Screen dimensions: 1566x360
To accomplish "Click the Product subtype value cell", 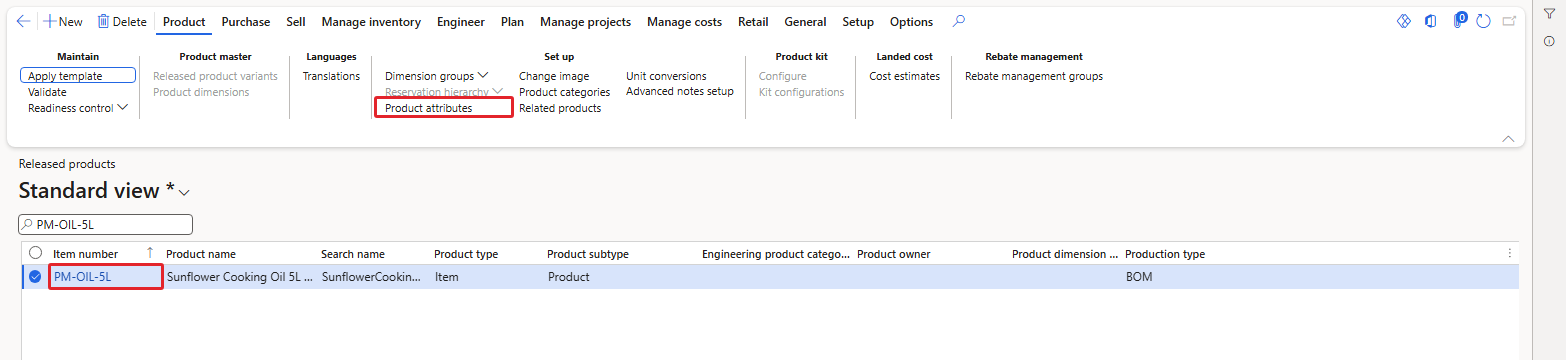I will click(568, 277).
